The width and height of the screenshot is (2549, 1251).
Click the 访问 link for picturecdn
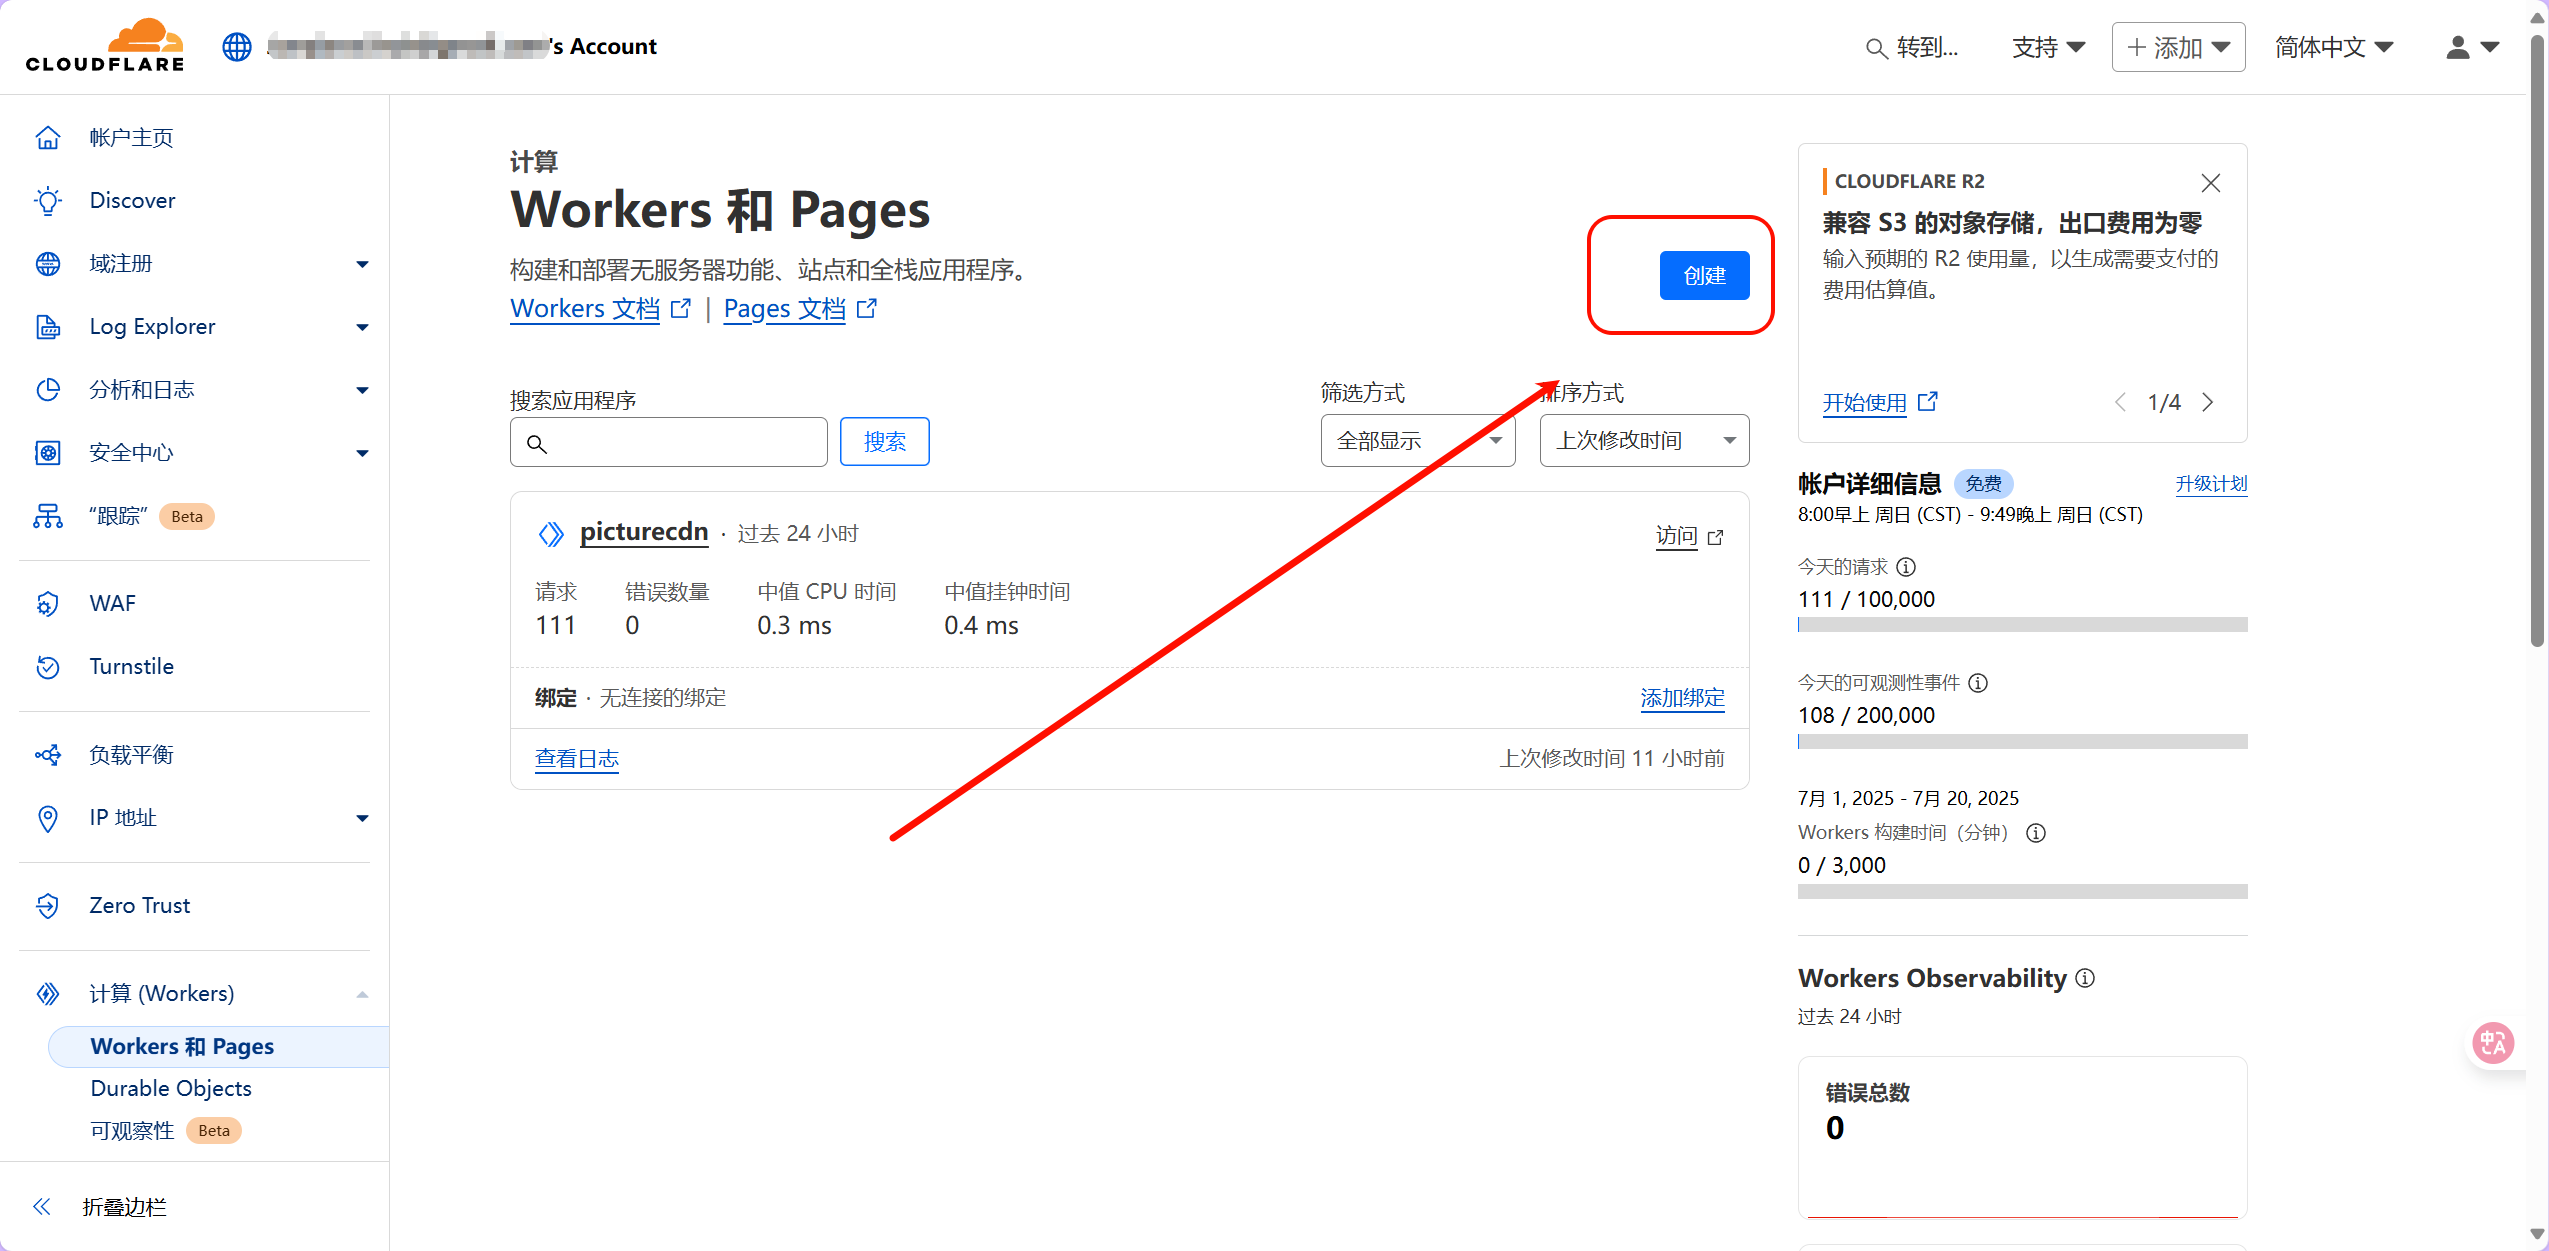(1689, 537)
